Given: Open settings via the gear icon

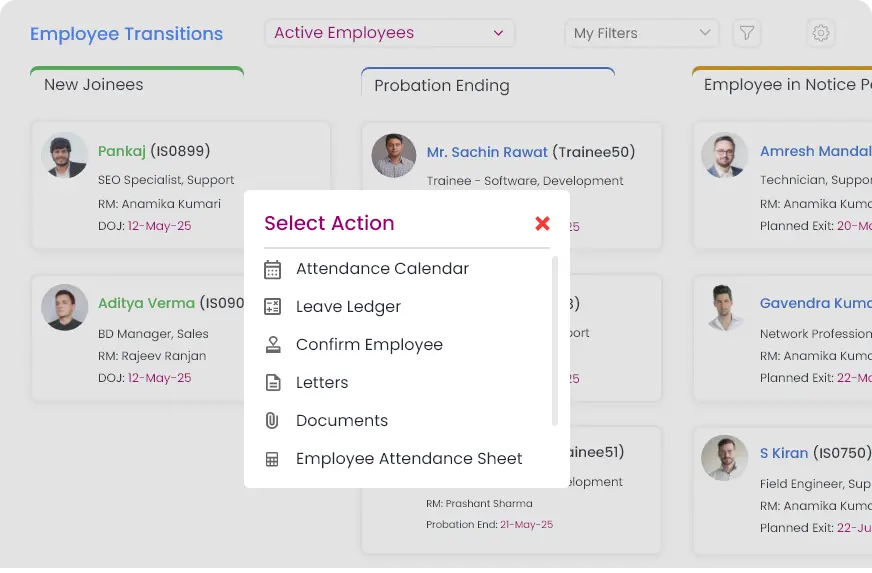Looking at the screenshot, I should (820, 33).
